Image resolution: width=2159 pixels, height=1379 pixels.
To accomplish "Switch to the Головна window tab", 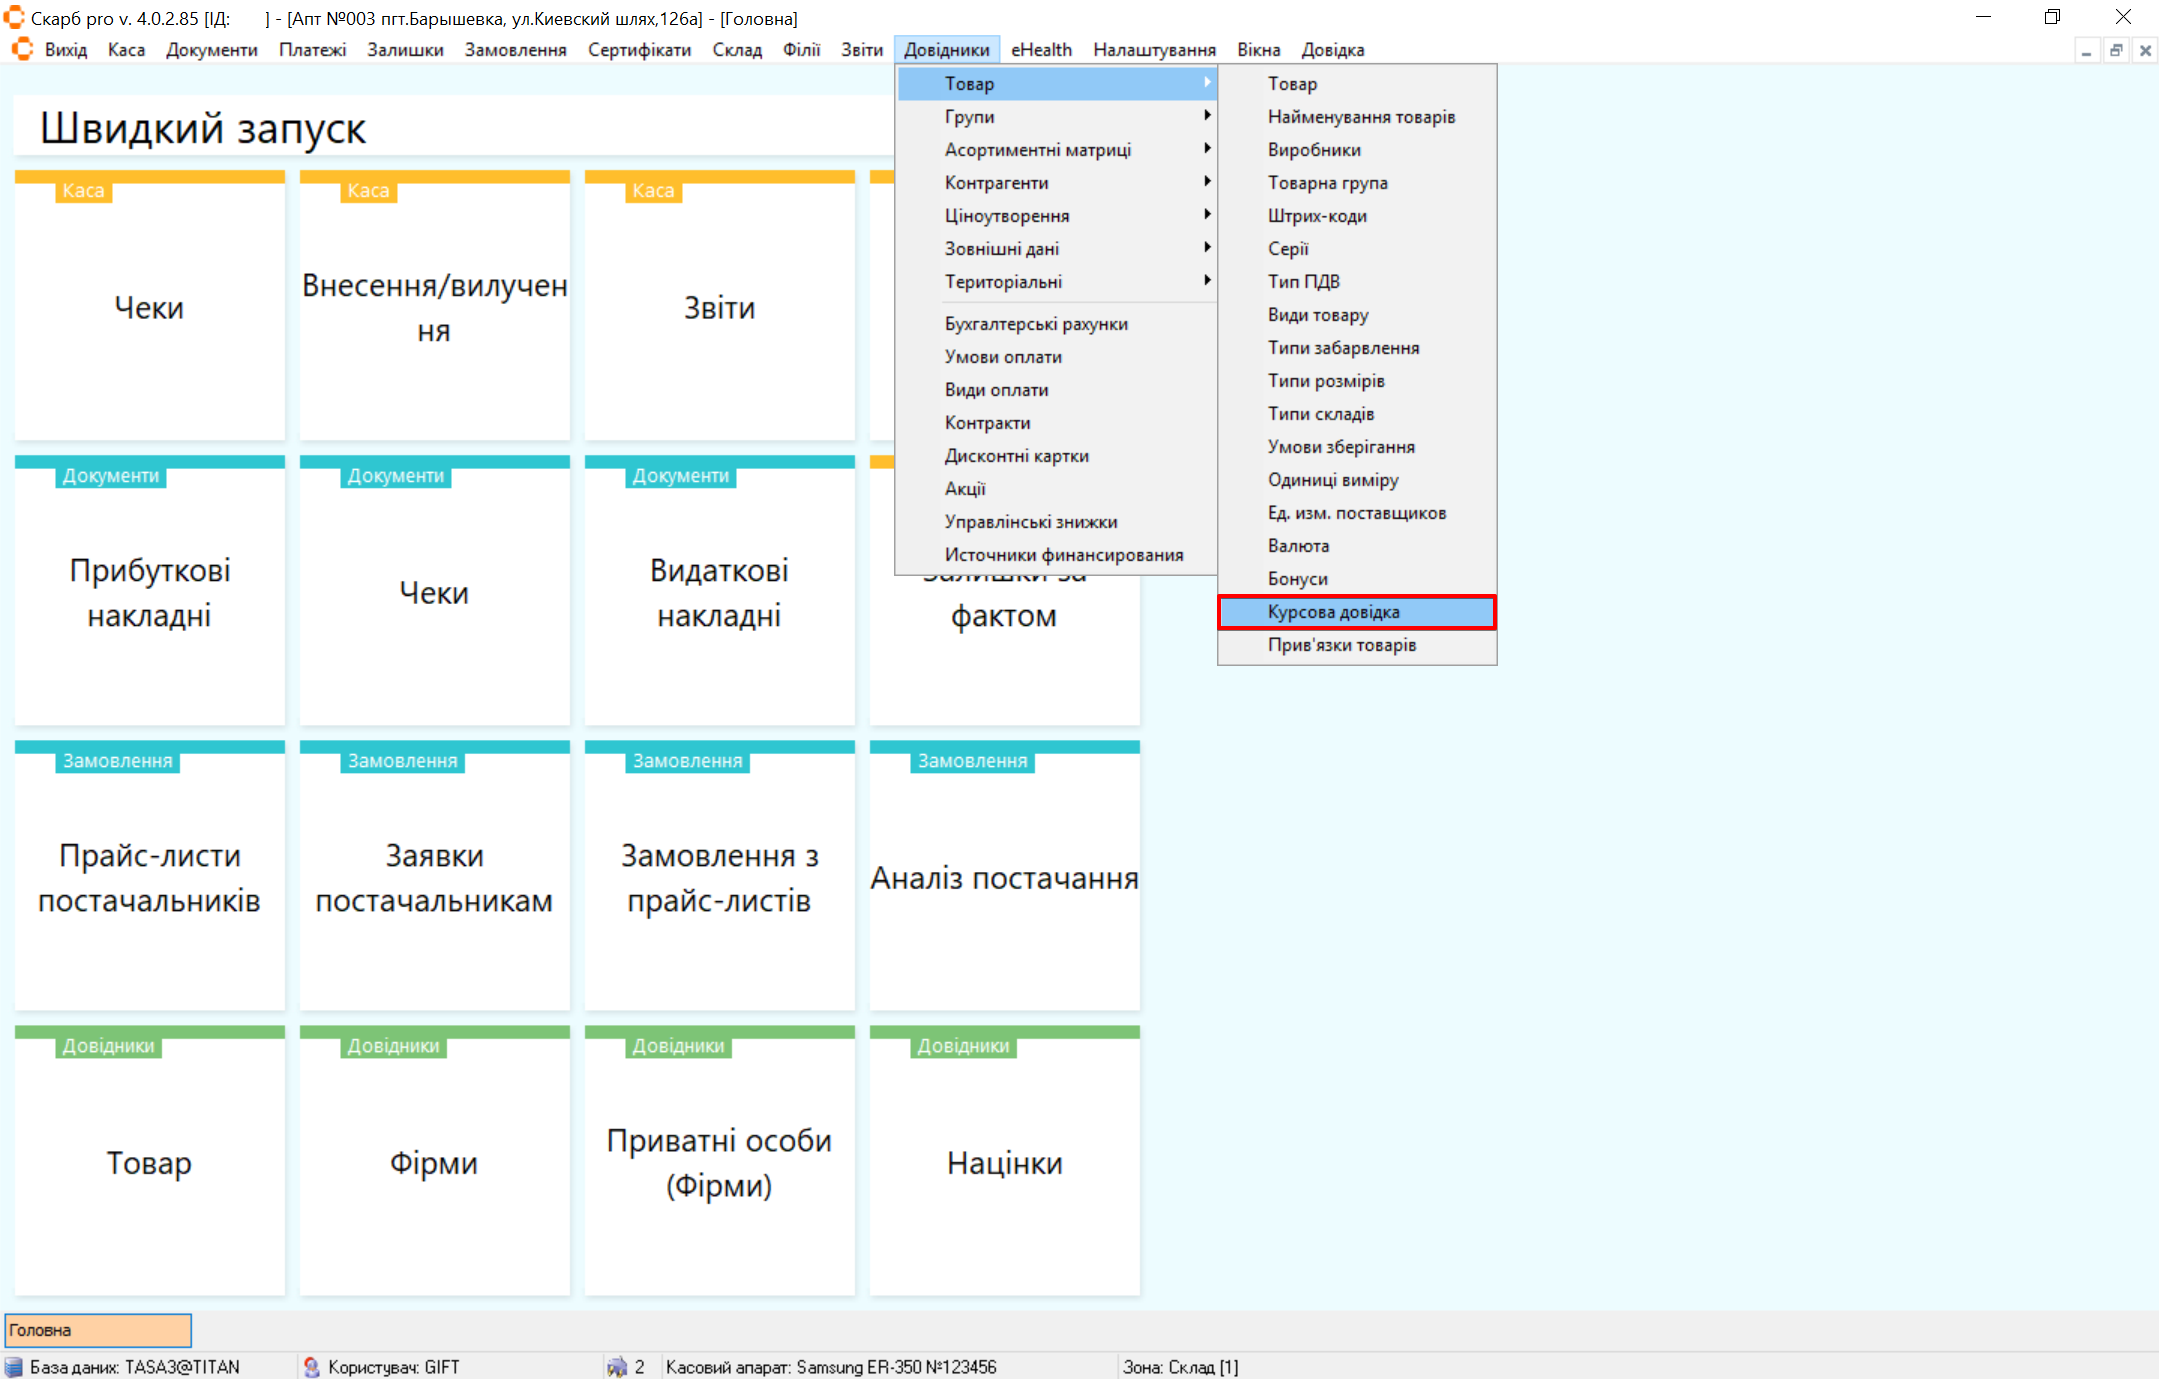I will pyautogui.click(x=98, y=1330).
